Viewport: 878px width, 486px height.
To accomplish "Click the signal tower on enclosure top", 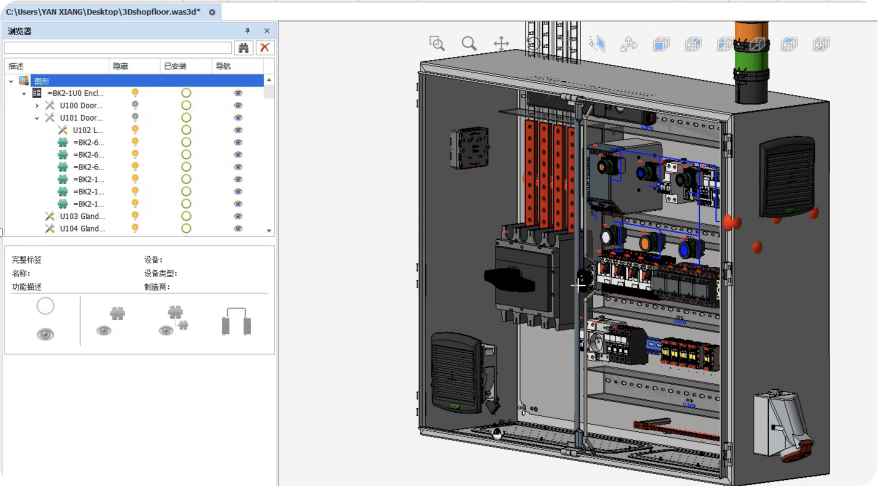I will pos(751,62).
